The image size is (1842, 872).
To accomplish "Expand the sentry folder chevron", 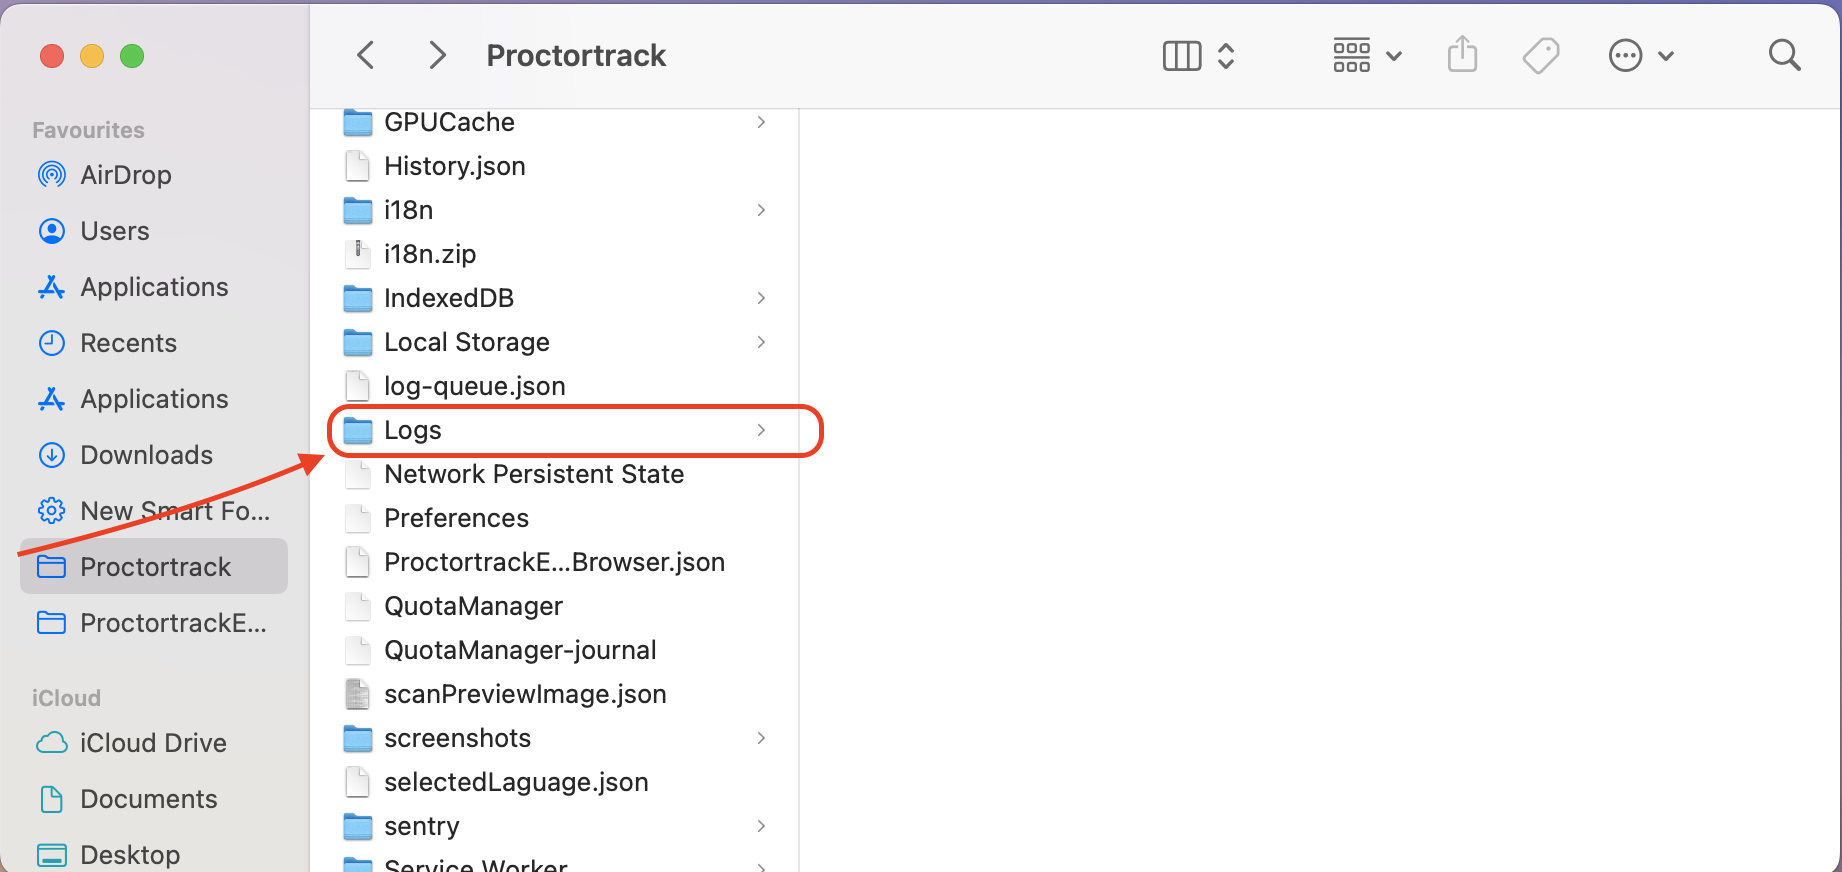I will pos(761,826).
